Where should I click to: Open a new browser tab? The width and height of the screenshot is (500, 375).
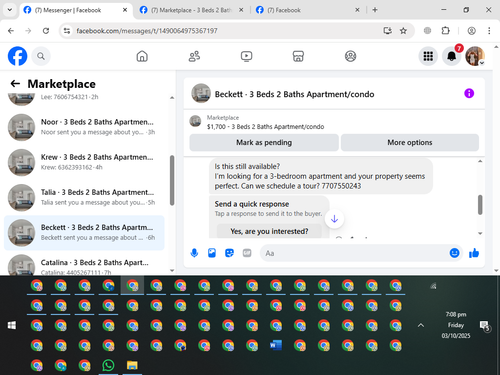click(375, 10)
